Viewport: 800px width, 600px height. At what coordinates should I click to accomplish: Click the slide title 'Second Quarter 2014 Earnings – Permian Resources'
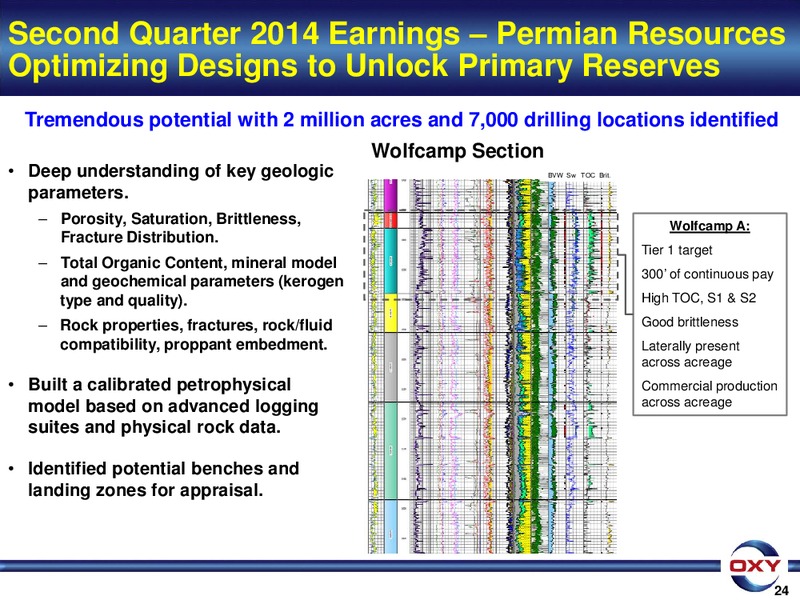[397, 34]
